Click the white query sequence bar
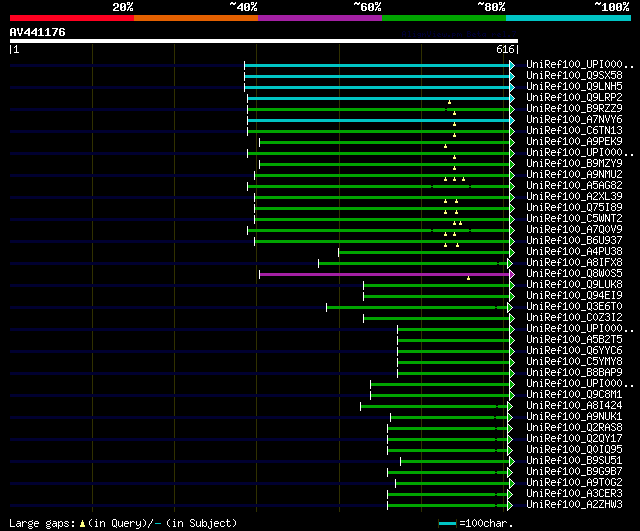 pyautogui.click(x=264, y=41)
